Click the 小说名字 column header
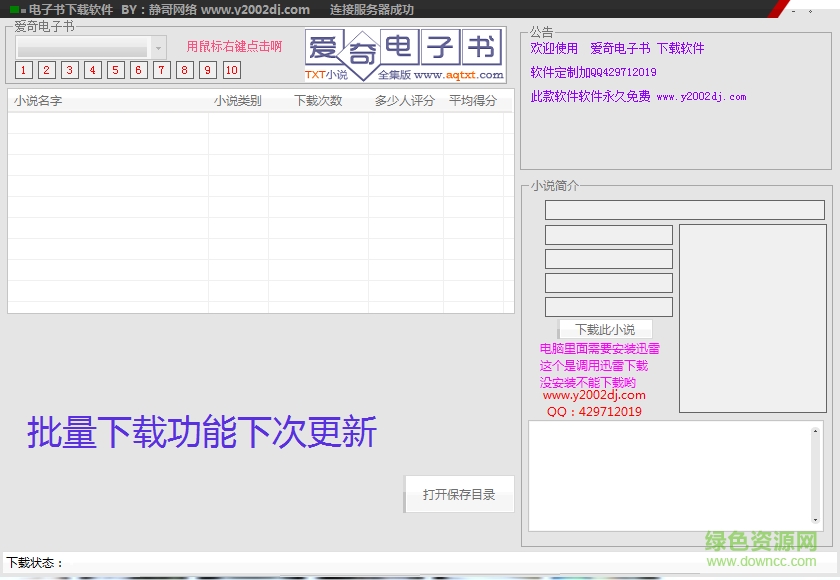Viewport: 840px width, 580px height. (x=37, y=100)
